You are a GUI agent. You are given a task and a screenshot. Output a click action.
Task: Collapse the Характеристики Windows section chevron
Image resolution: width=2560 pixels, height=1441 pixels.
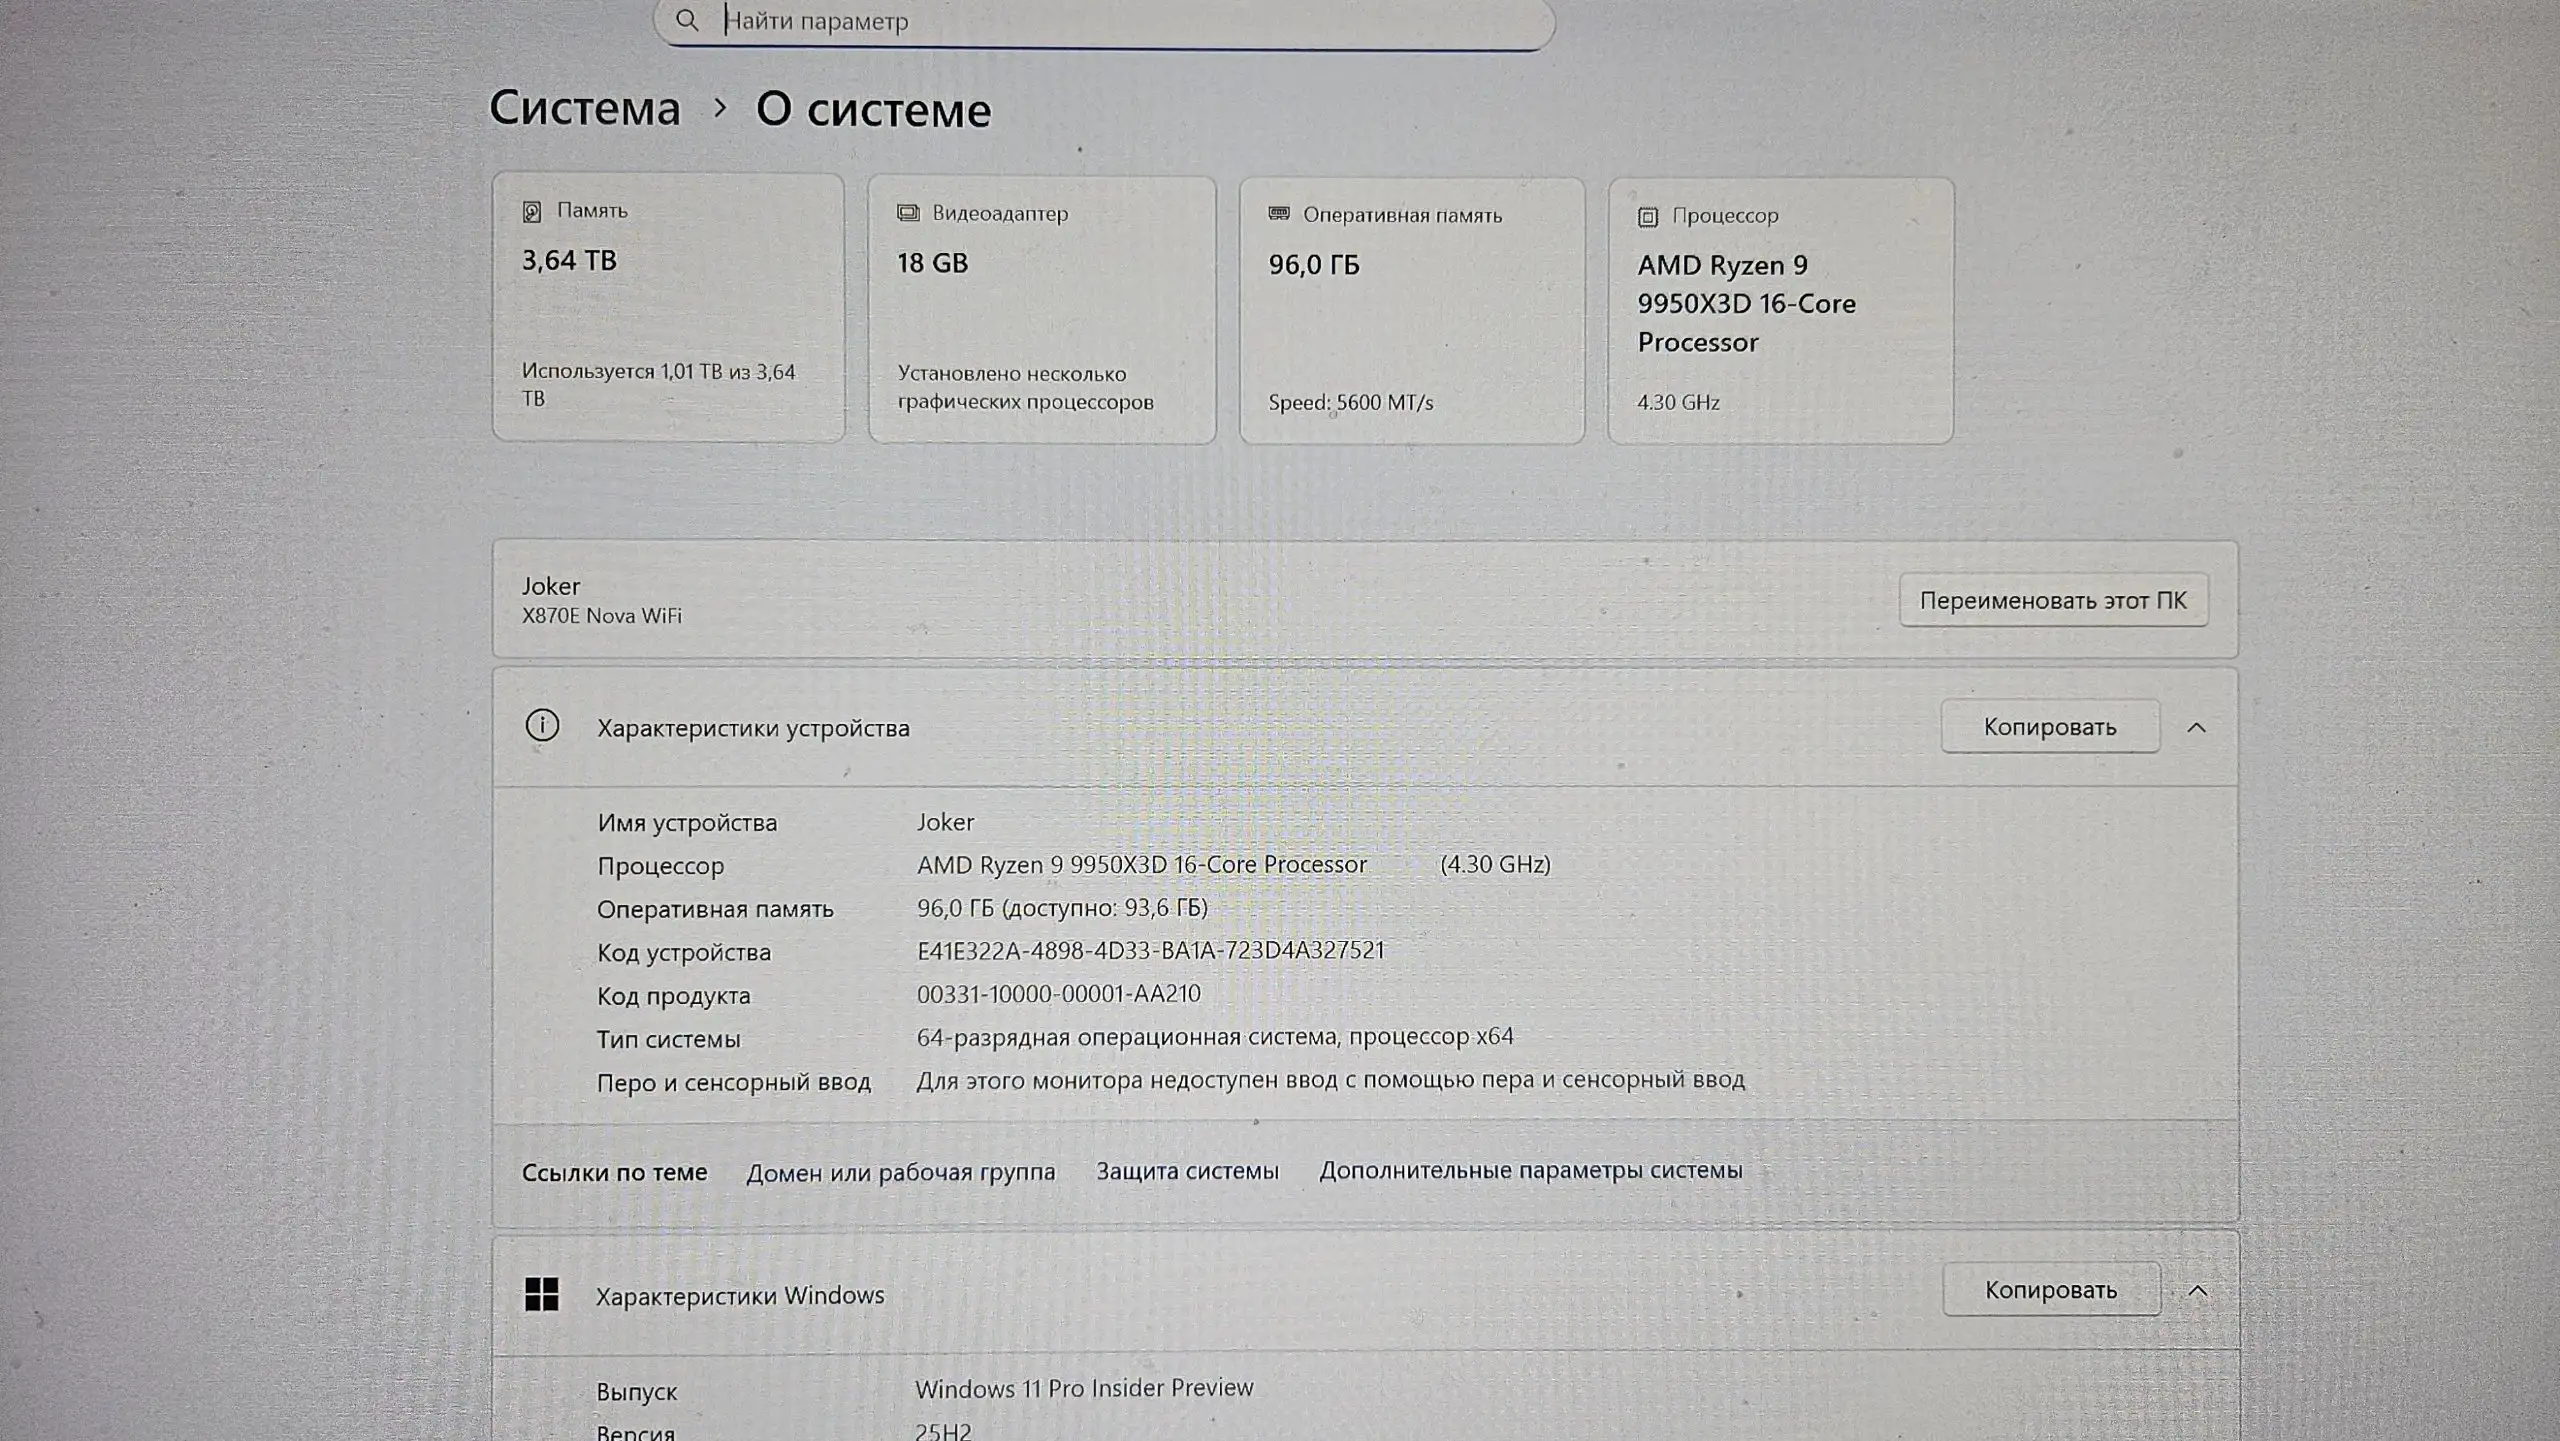tap(2197, 1291)
